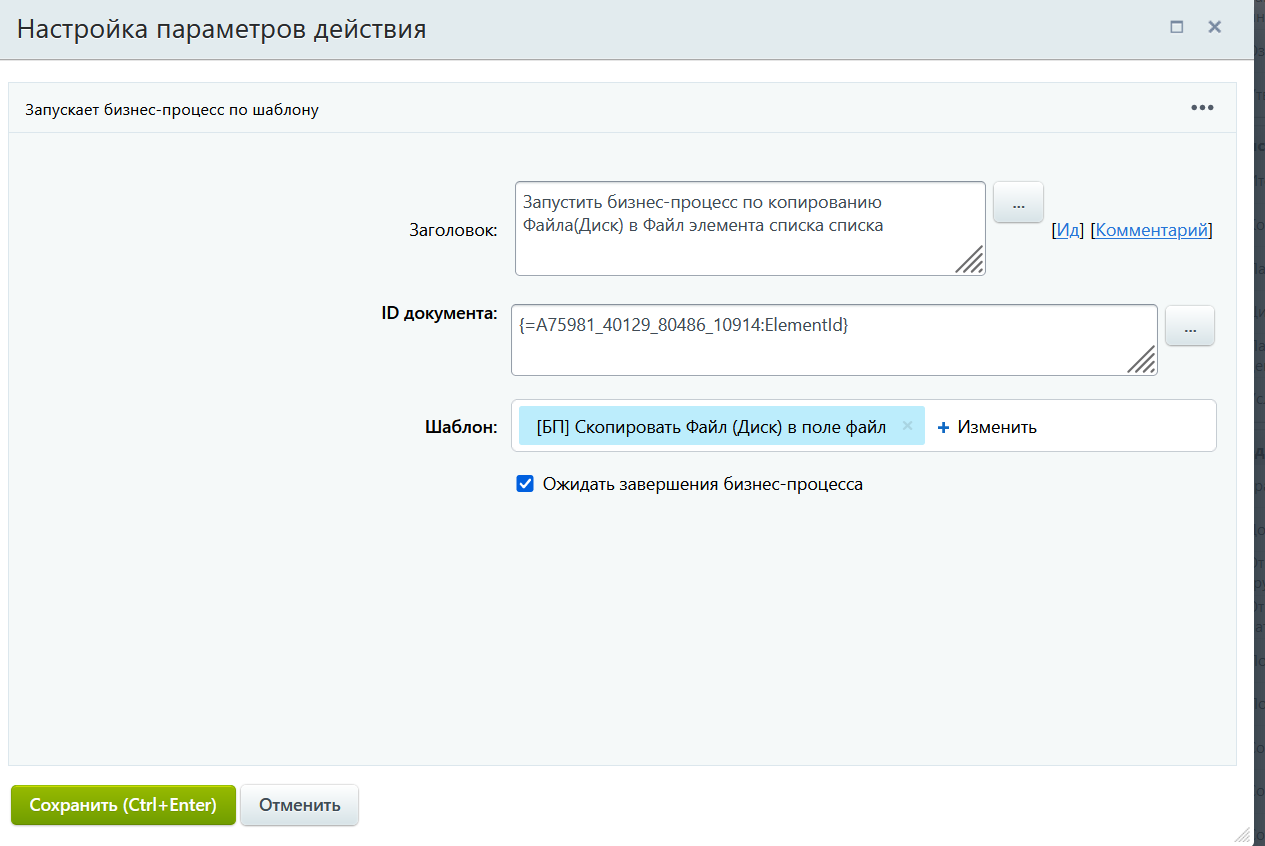Click the Ид link
The width and height of the screenshot is (1265, 846).
[1068, 230]
